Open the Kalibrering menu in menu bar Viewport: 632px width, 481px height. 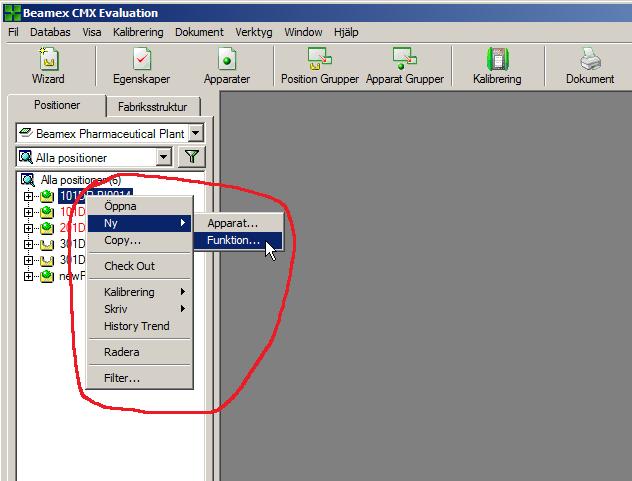click(138, 32)
